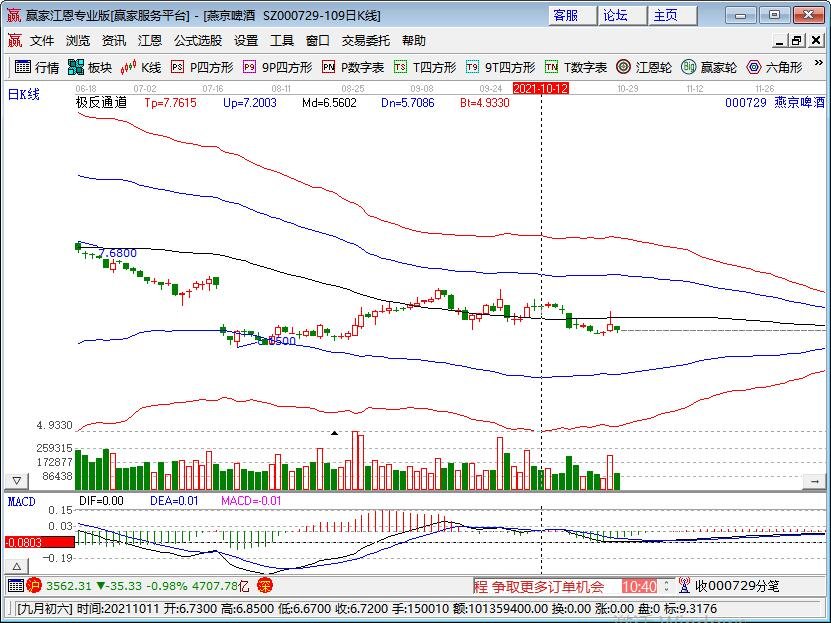Click the 日K线 period label
Screen dimensions: 831x623
23,94
